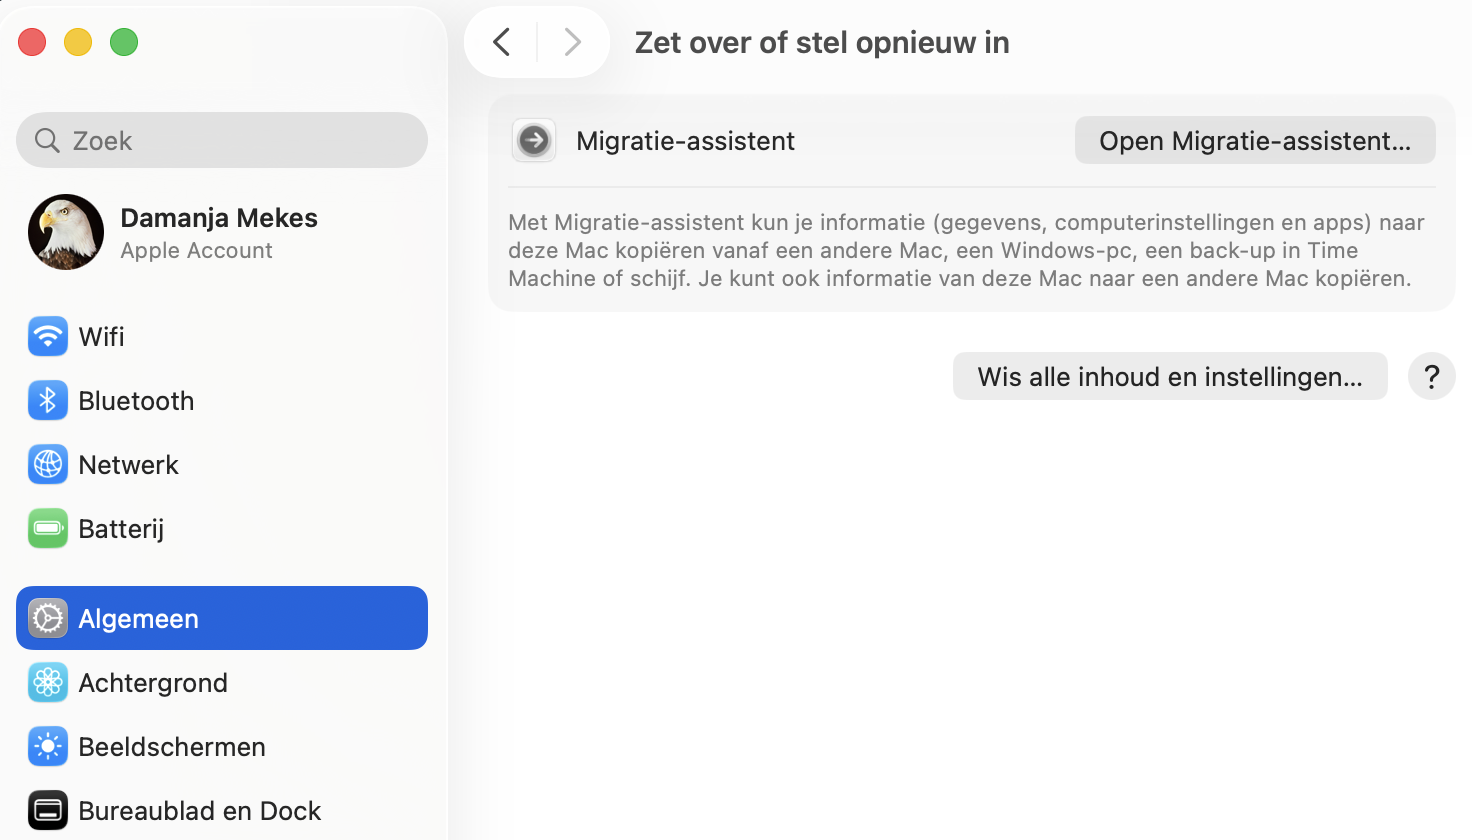Image resolution: width=1472 pixels, height=840 pixels.
Task: Click the forward navigation chevron
Action: tap(572, 42)
